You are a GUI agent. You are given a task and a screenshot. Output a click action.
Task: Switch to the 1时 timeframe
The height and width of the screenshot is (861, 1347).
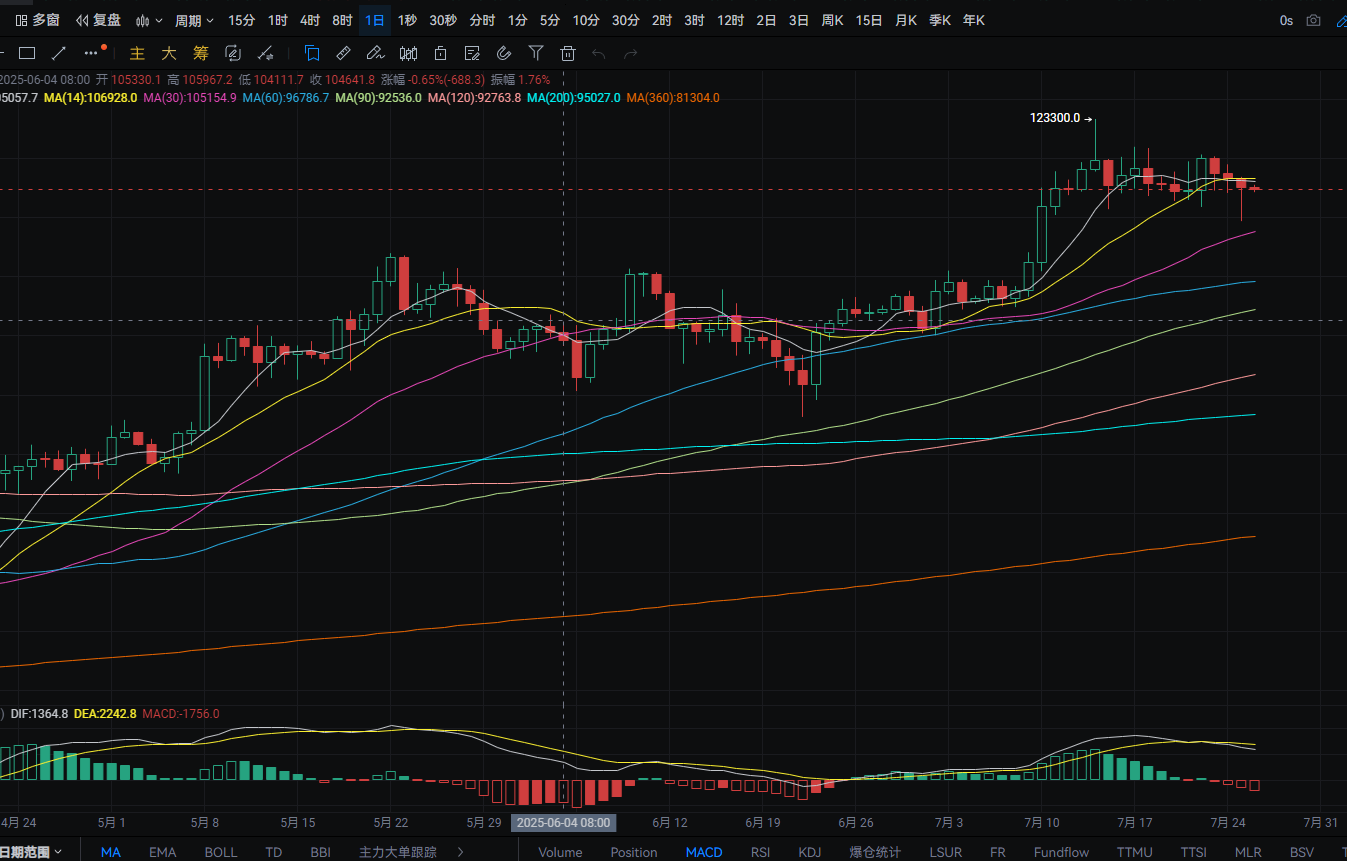(x=277, y=20)
